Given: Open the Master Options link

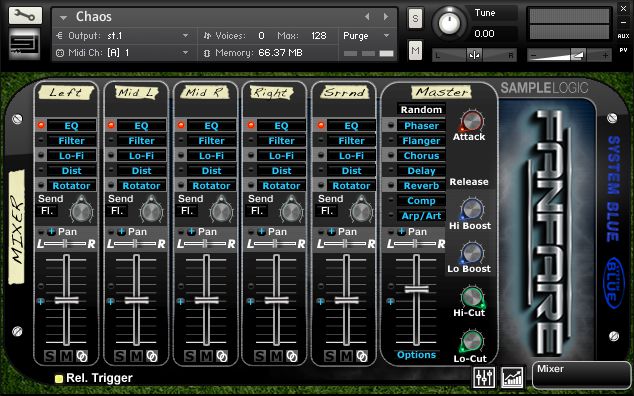Looking at the screenshot, I should coord(416,355).
